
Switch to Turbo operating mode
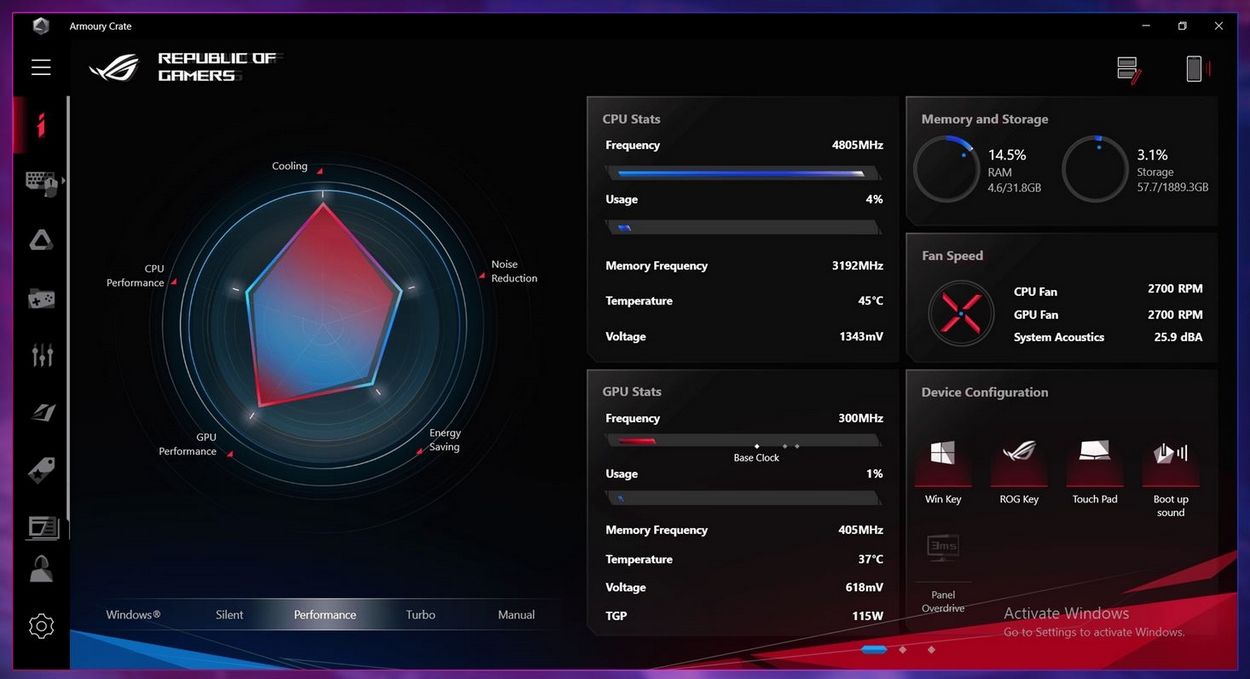(x=420, y=615)
